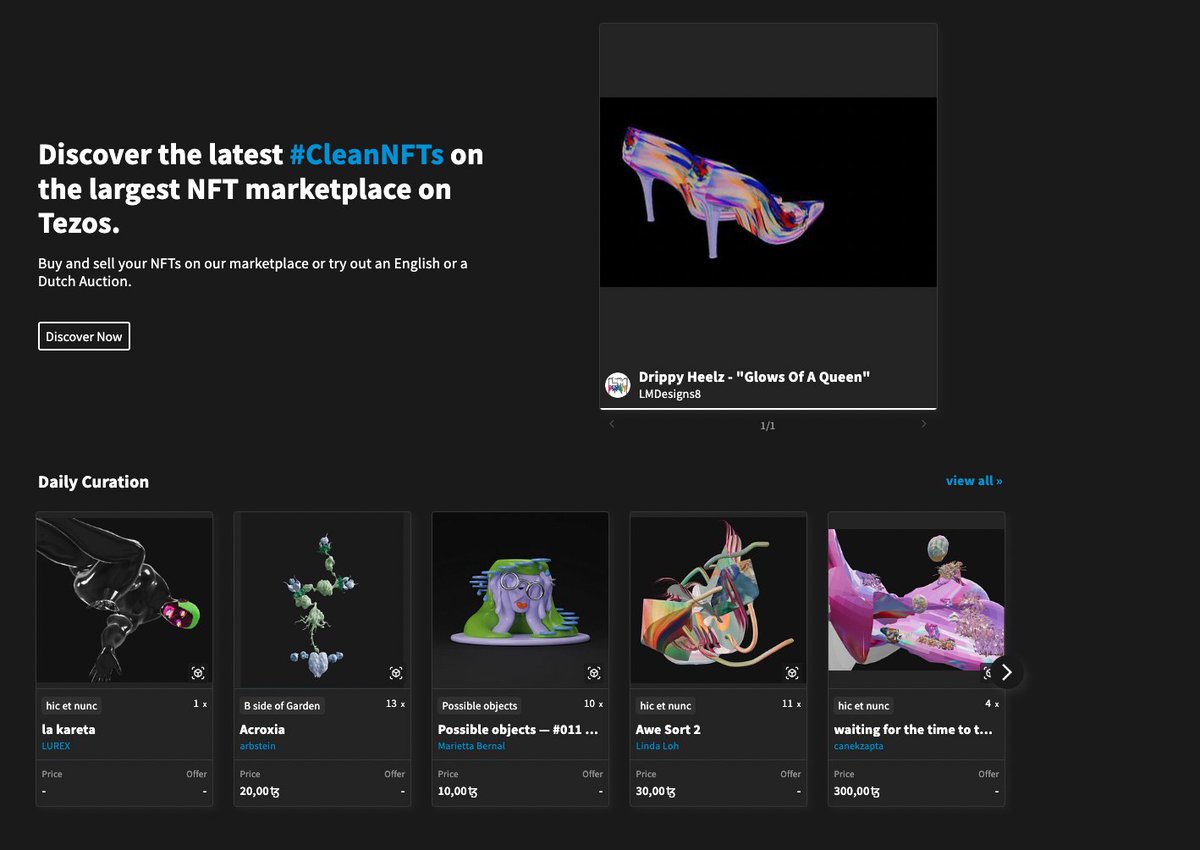Click the Acroxia title

262,730
